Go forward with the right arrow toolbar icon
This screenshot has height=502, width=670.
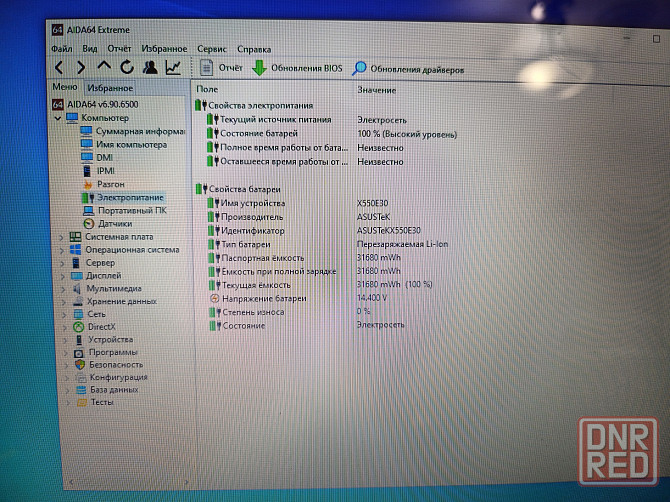click(x=81, y=67)
